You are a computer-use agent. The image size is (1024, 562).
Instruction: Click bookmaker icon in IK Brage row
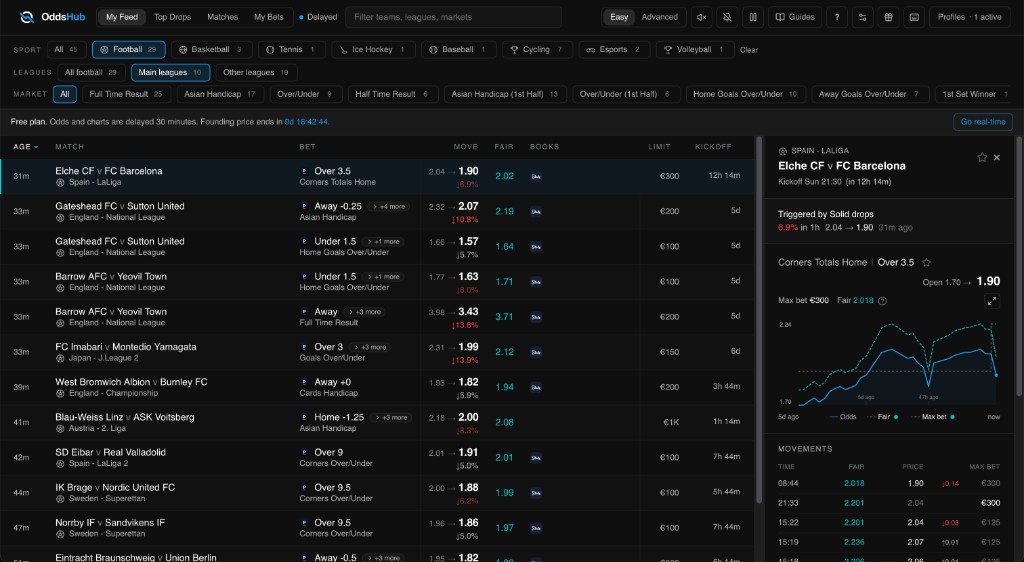pos(536,493)
